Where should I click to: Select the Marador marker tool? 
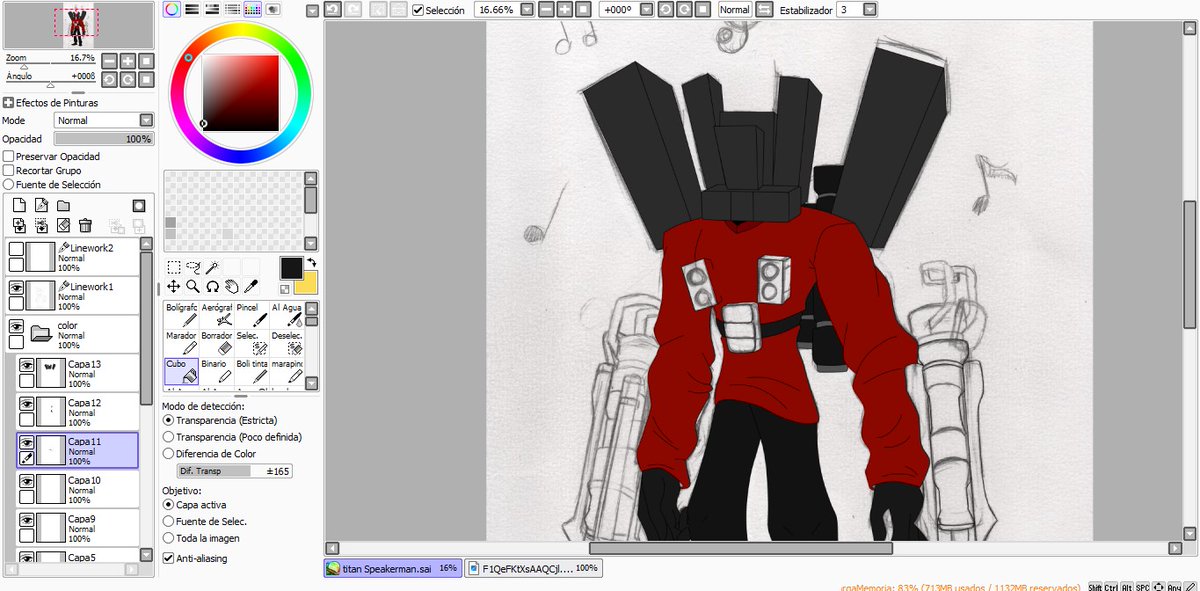181,343
